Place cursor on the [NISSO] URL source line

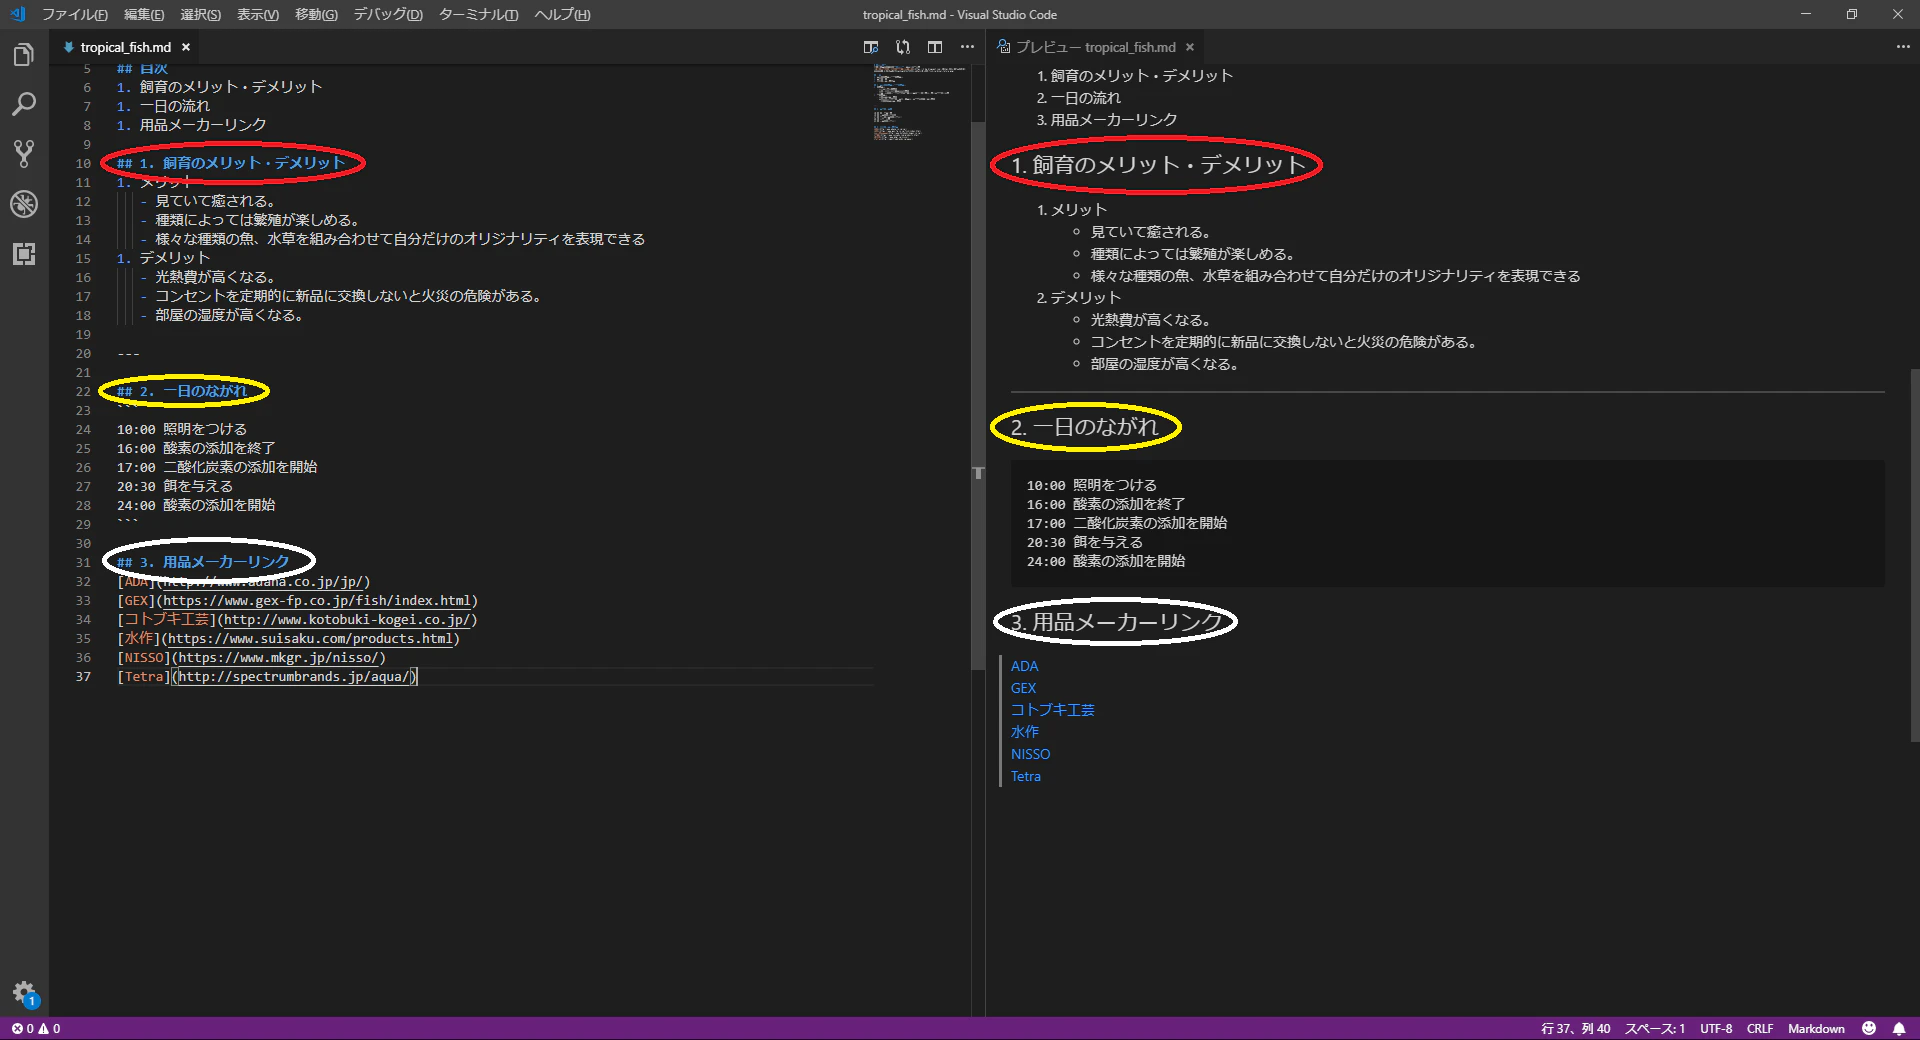[x=251, y=658]
